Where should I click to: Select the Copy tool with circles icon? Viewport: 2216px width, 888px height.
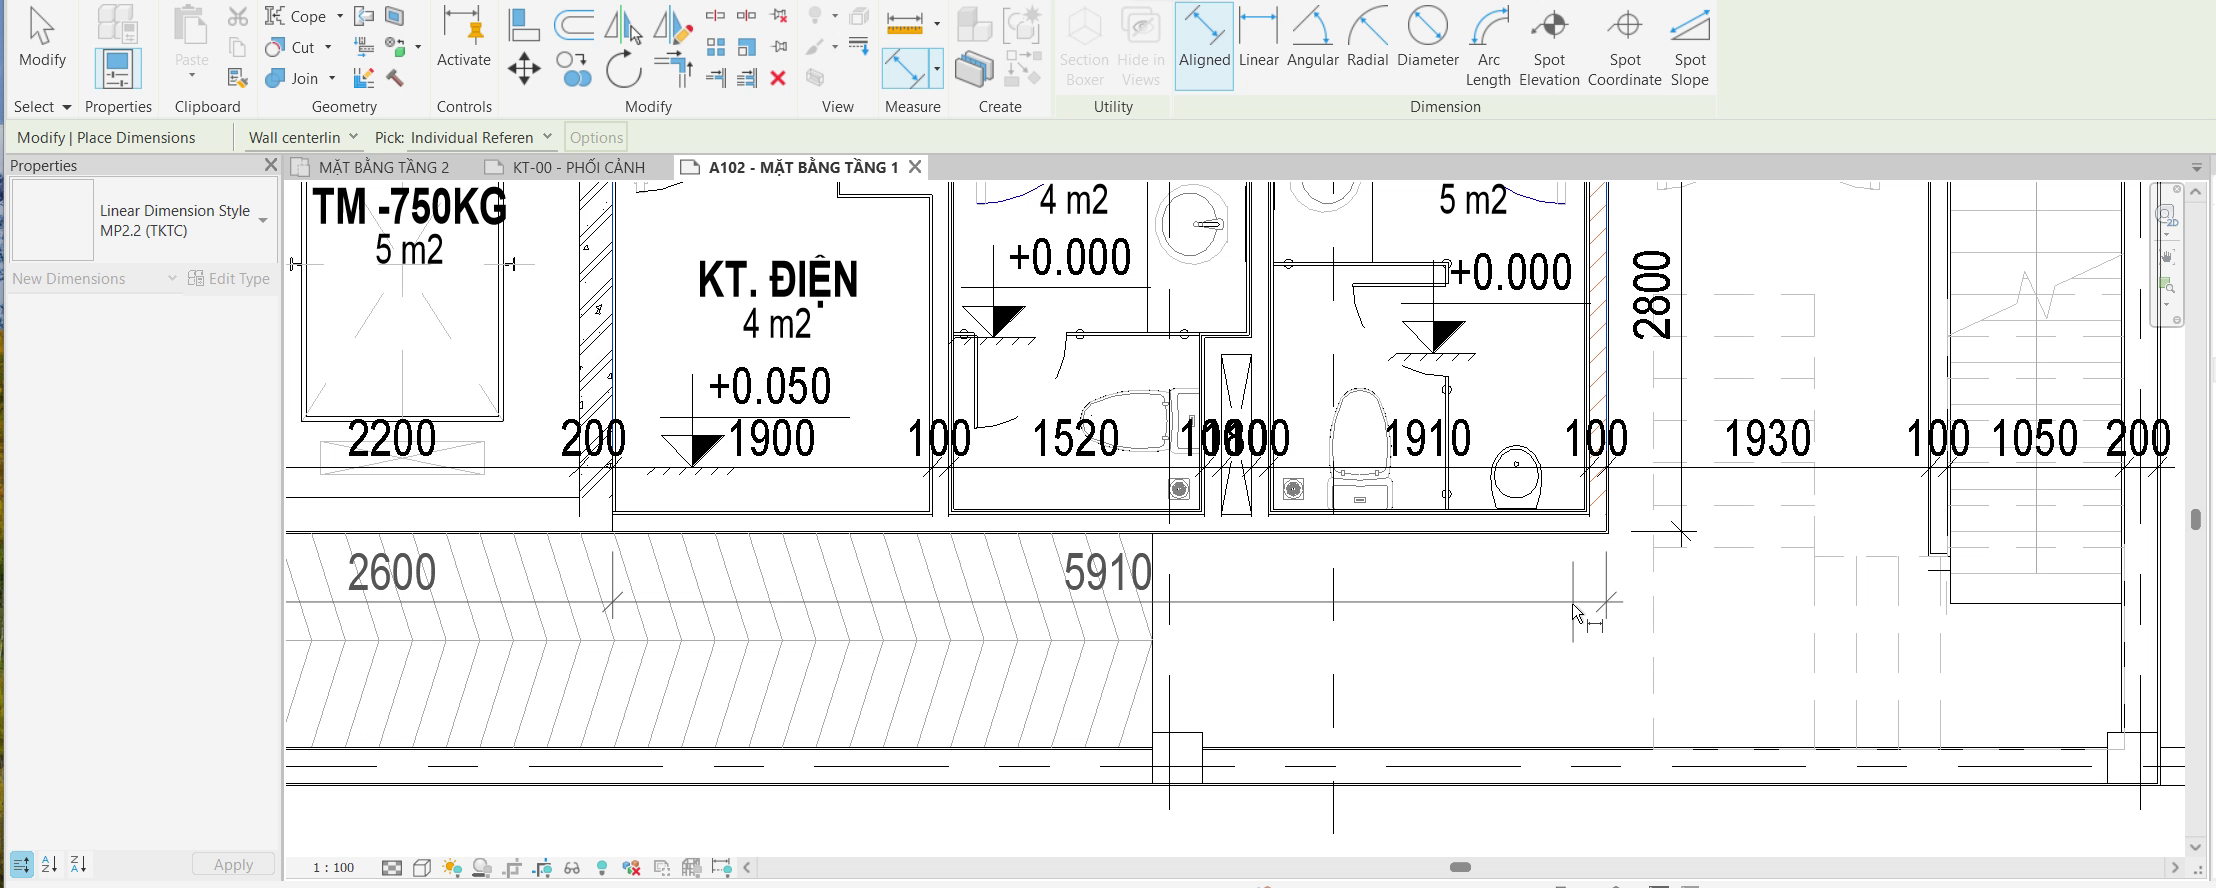click(573, 70)
